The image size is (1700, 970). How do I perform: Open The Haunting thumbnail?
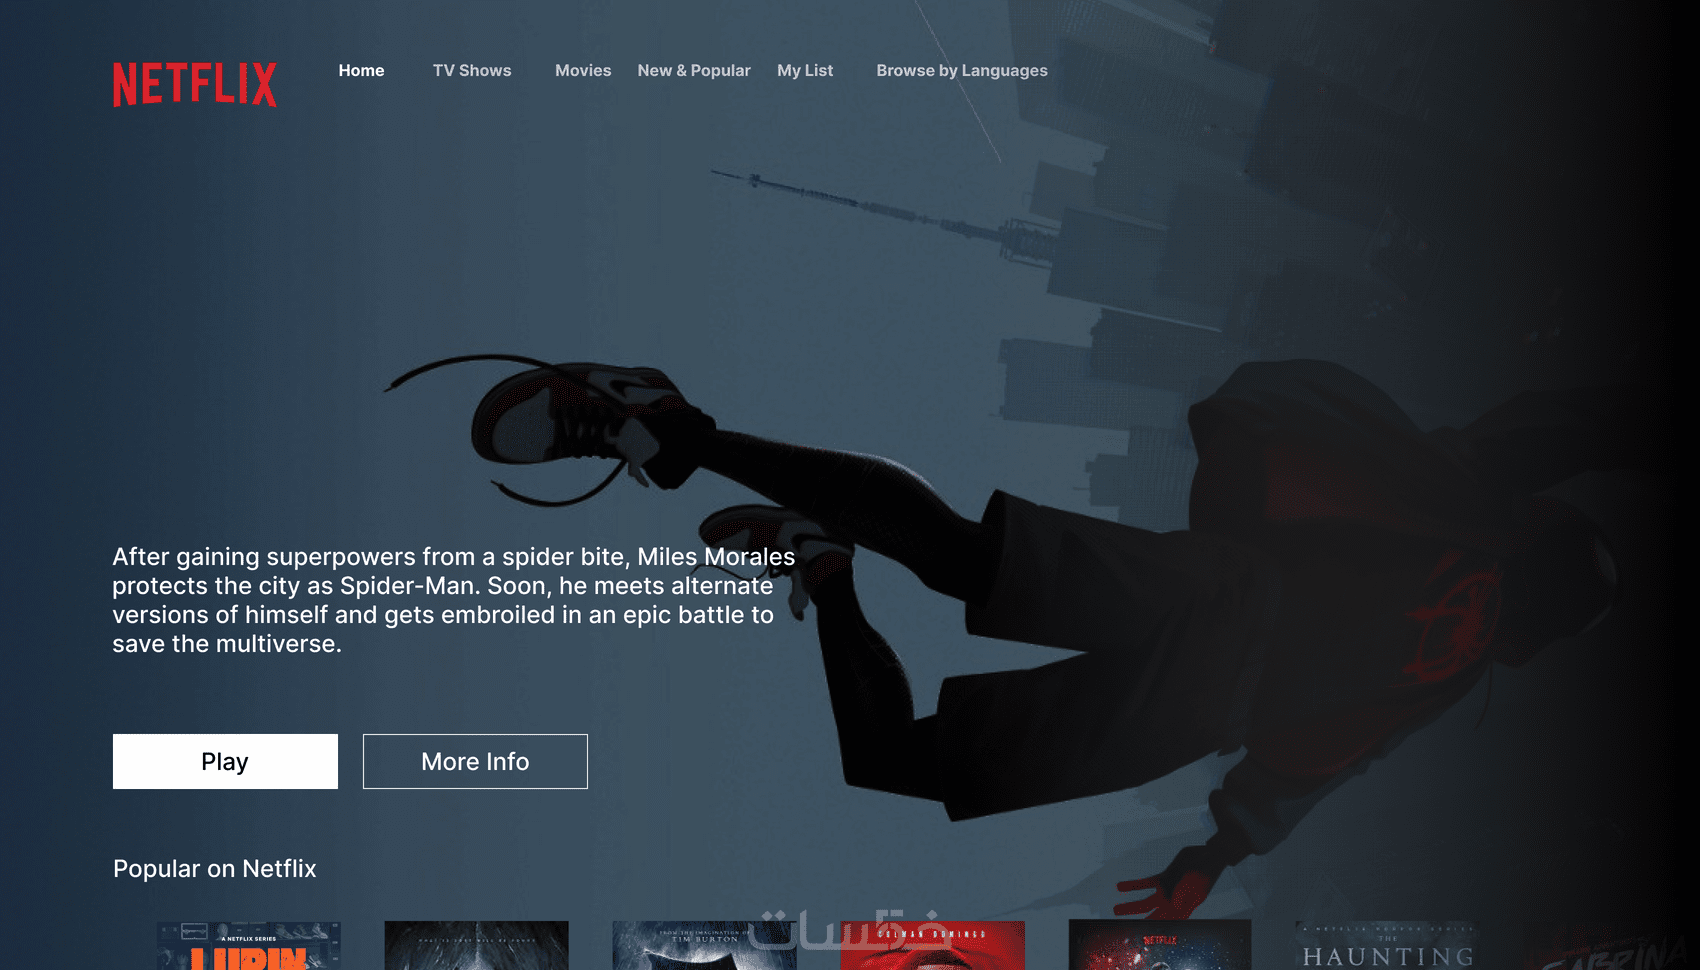pyautogui.click(x=1387, y=946)
